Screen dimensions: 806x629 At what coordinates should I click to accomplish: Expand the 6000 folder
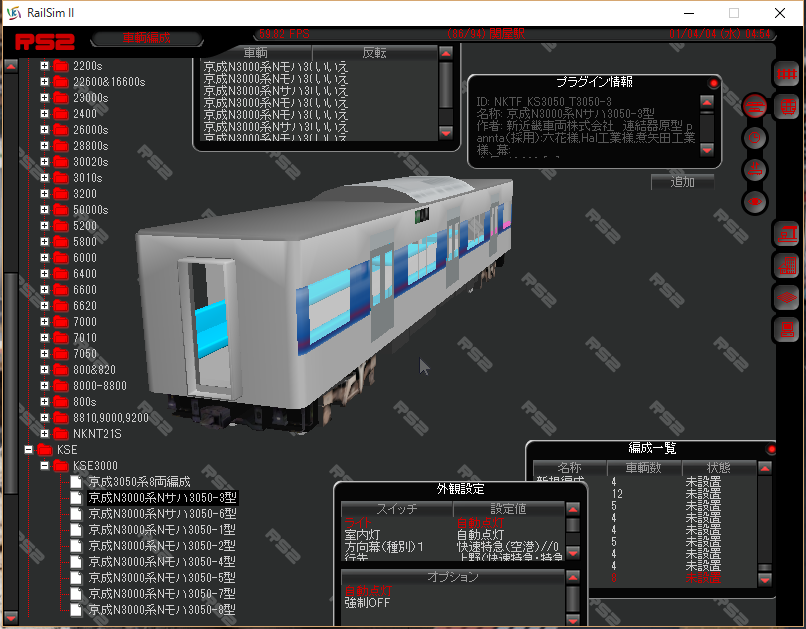(44, 257)
